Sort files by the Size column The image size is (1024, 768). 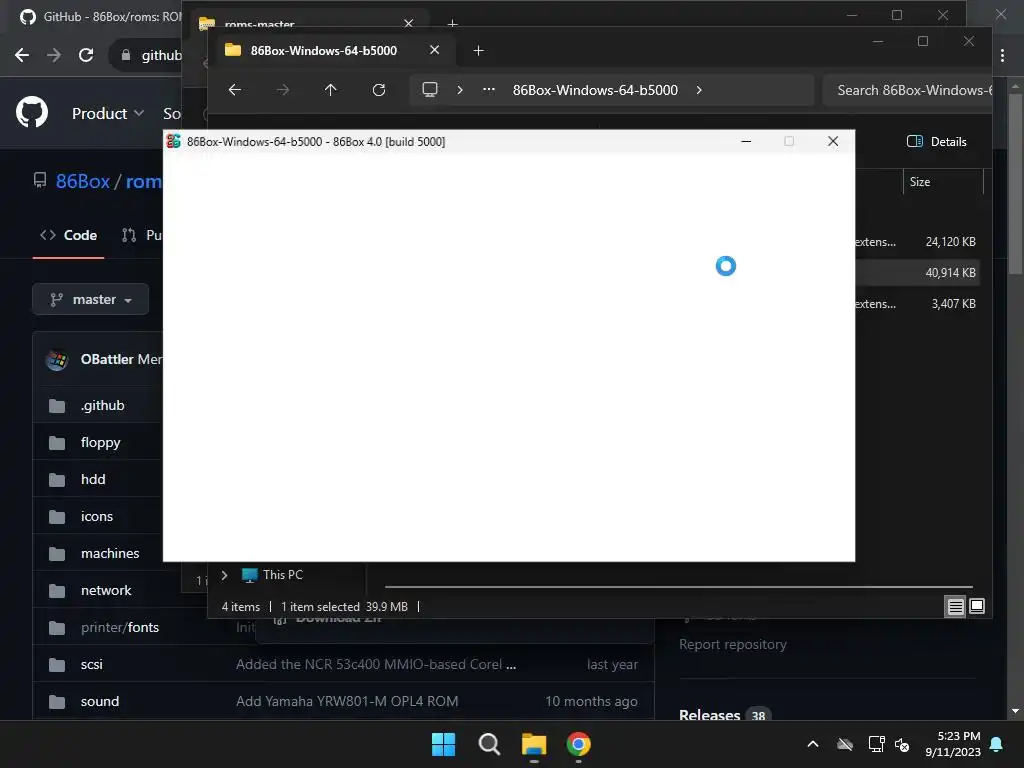click(942, 182)
